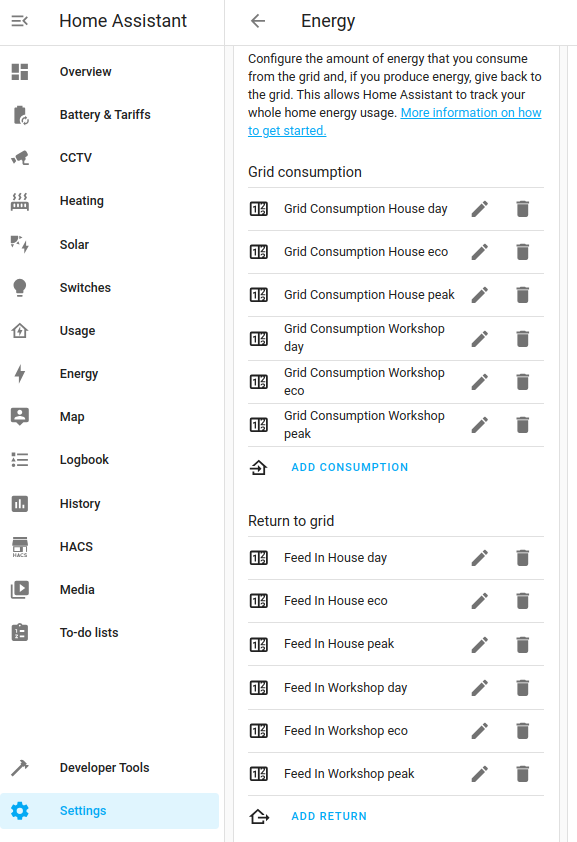This screenshot has width=577, height=842.
Task: Click ADD RETURN button
Action: pos(329,816)
